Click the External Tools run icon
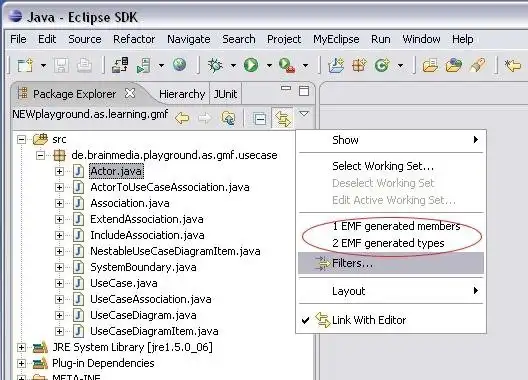This screenshot has width=528, height=380. point(287,65)
